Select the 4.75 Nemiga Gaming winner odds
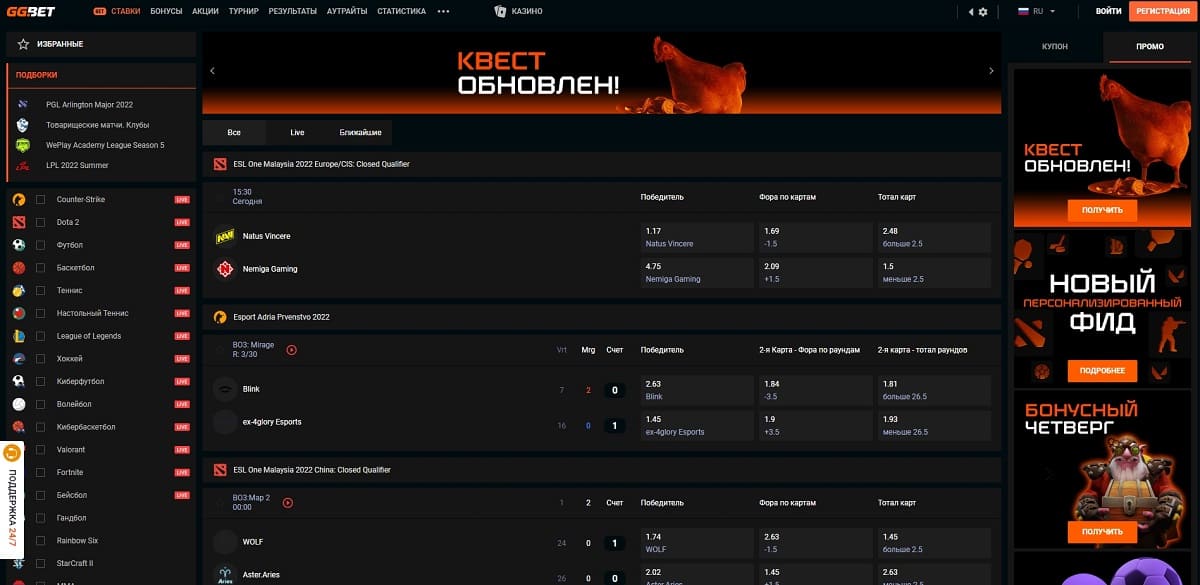 click(x=696, y=273)
